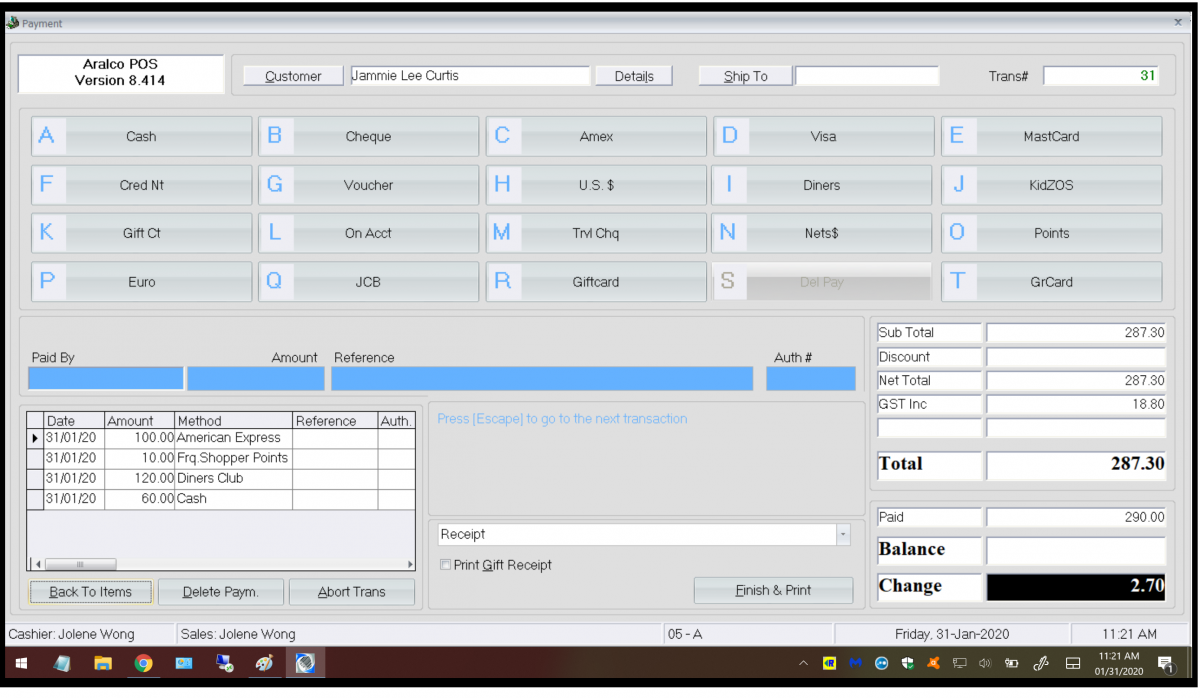
Task: Open Avast antivirus from the system tray
Action: 934,663
